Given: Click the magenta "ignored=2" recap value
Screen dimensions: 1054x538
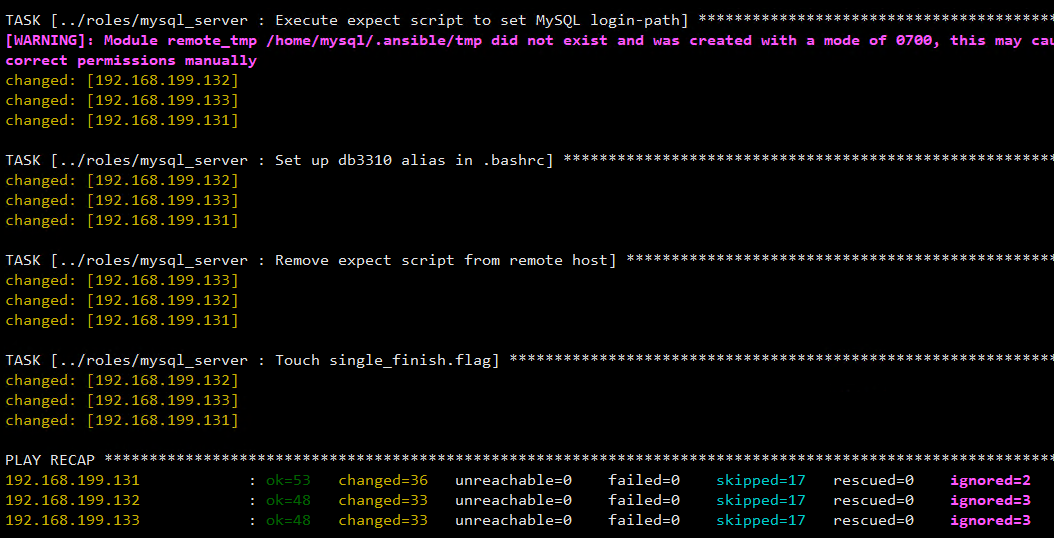Looking at the screenshot, I should tap(990, 480).
